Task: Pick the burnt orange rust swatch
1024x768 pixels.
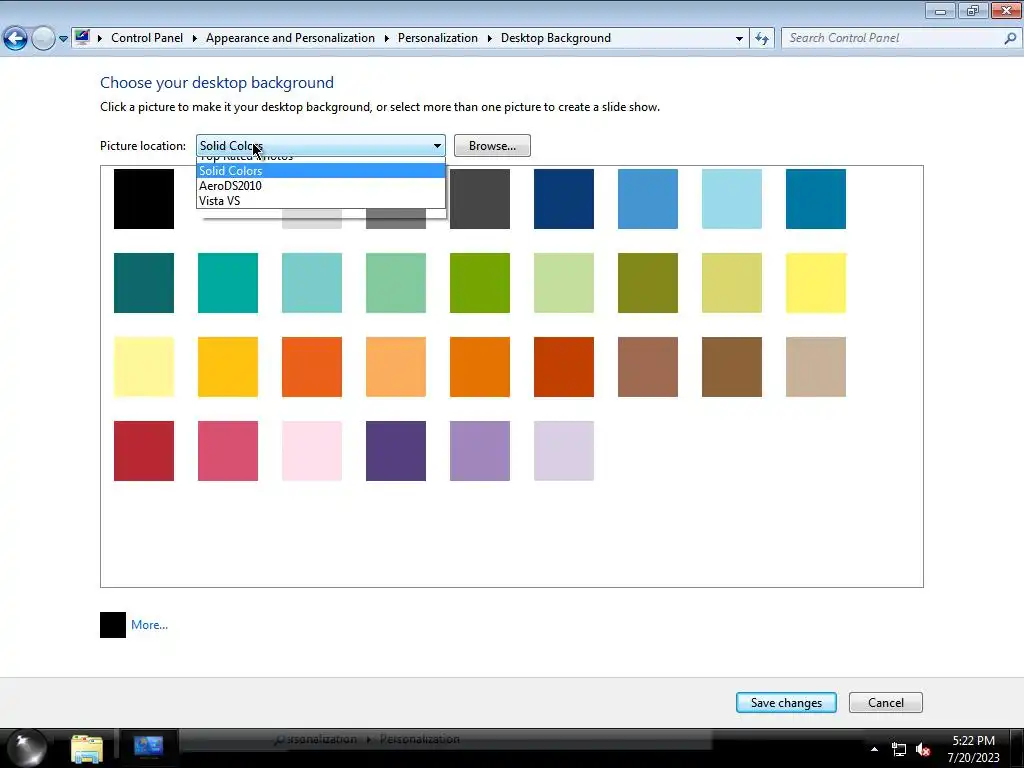Action: click(x=564, y=366)
